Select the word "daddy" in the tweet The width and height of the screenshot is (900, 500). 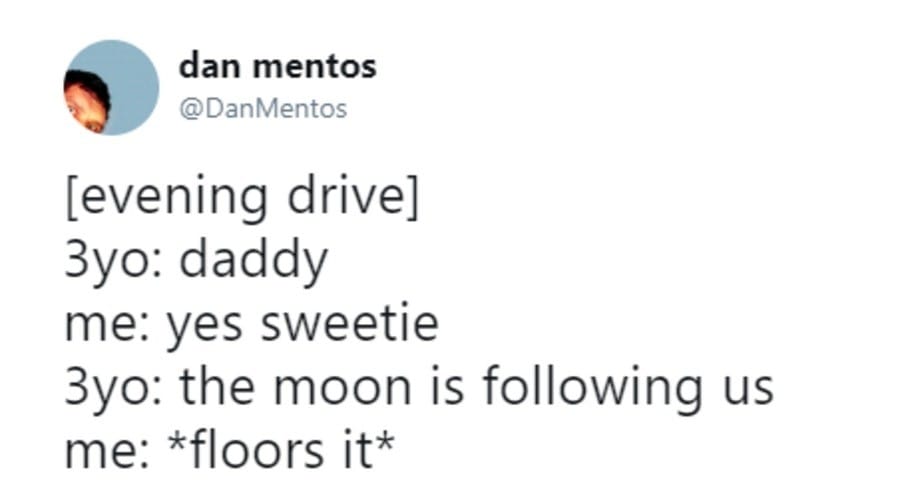[254, 261]
